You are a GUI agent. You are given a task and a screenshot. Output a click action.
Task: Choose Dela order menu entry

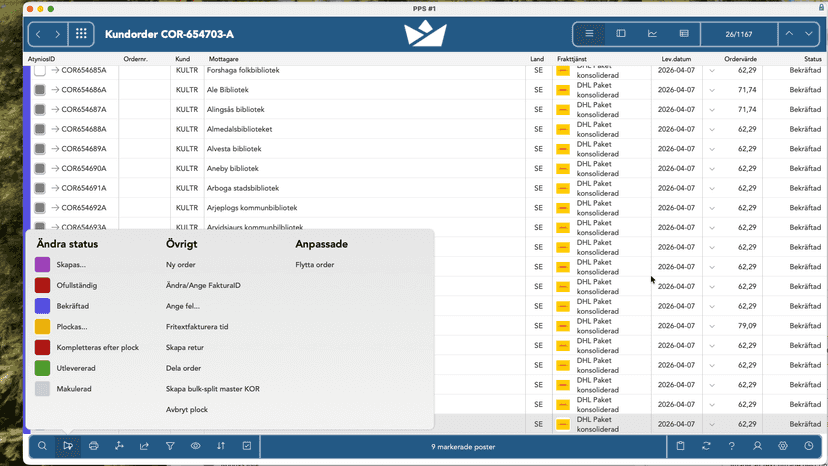pos(183,368)
